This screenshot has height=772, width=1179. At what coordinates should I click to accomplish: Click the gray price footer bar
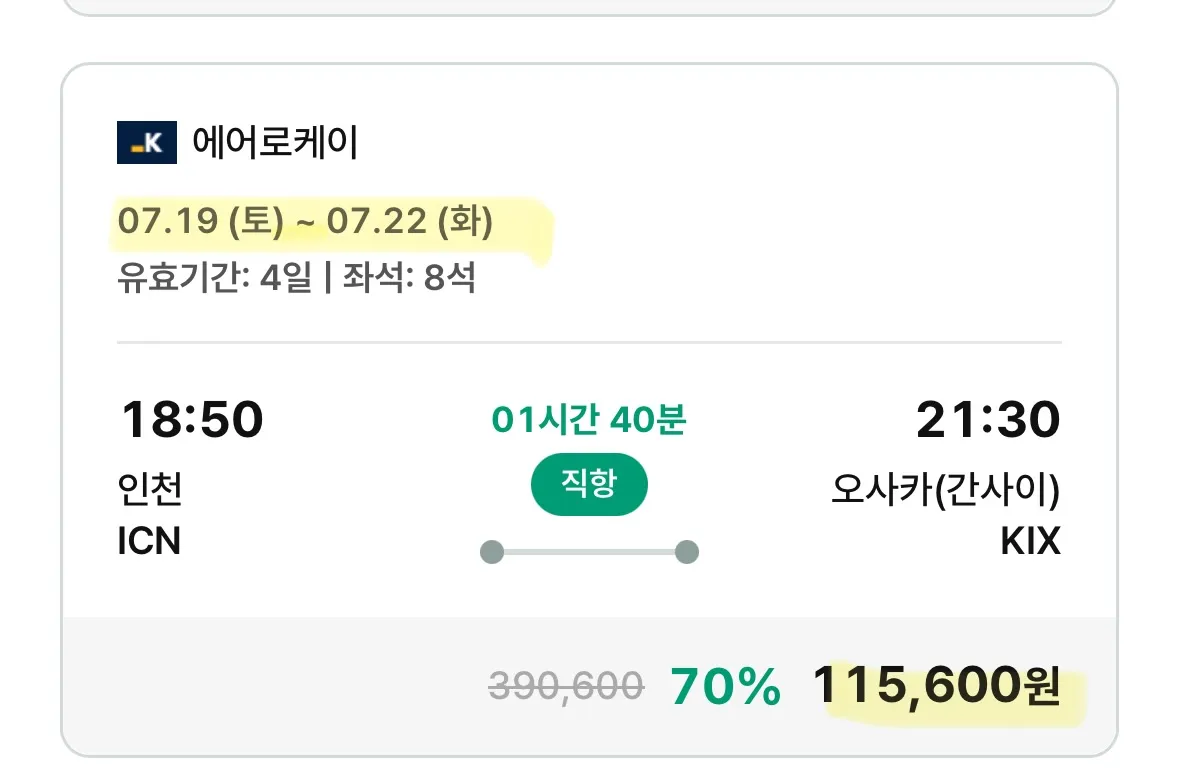click(590, 686)
